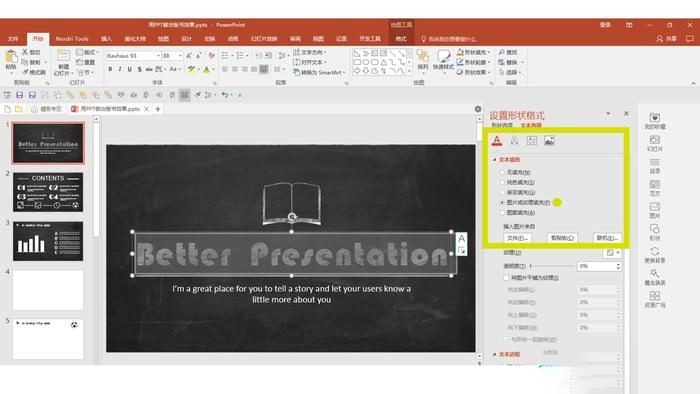This screenshot has height=394, width=700.
Task: Select the slide 2 CONTENTS thumbnail
Action: pyautogui.click(x=48, y=192)
